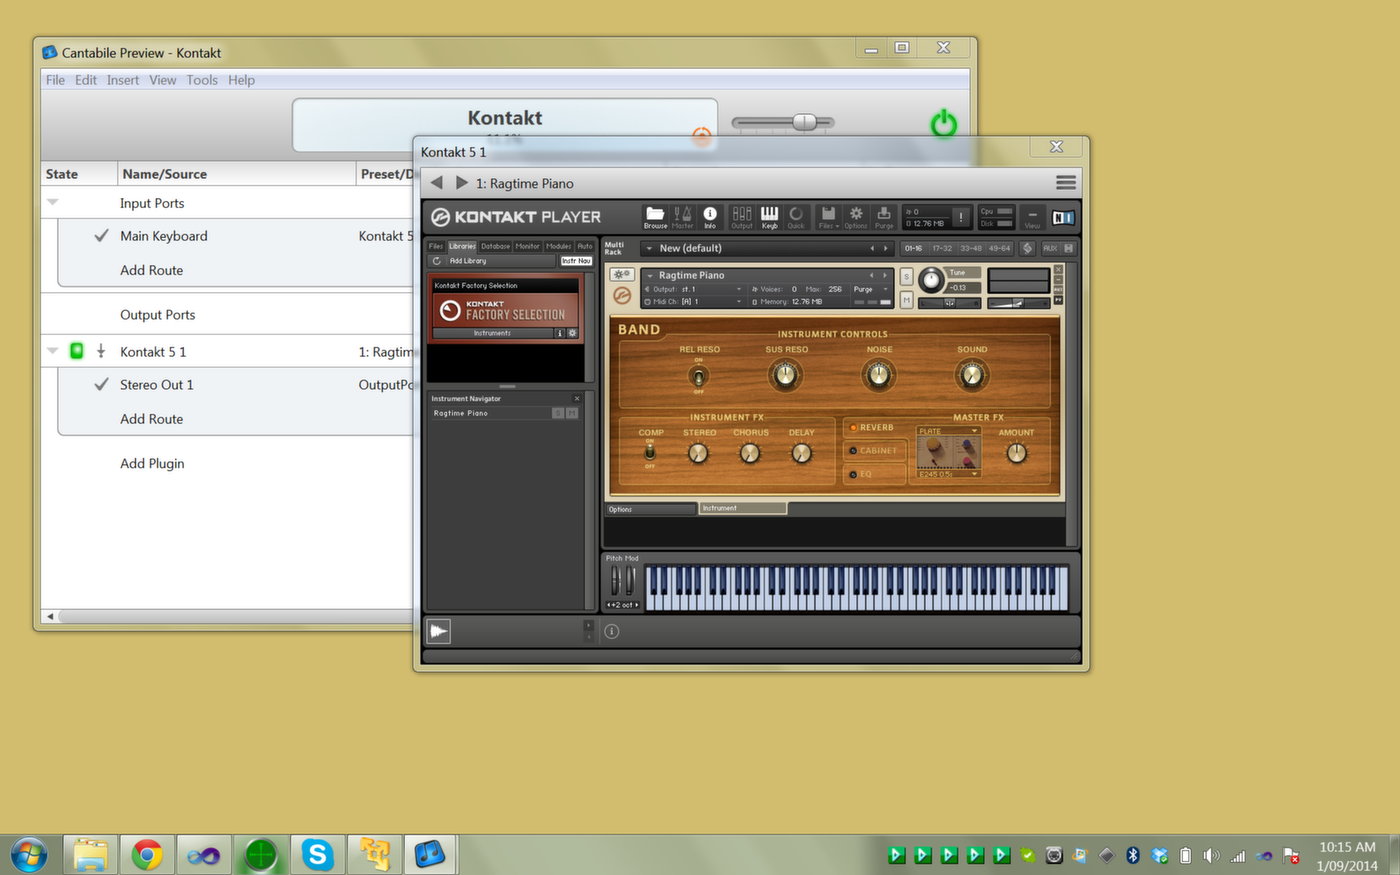Open the PLATE reverb type dropdown
This screenshot has width=1400, height=875.
[x=948, y=431]
